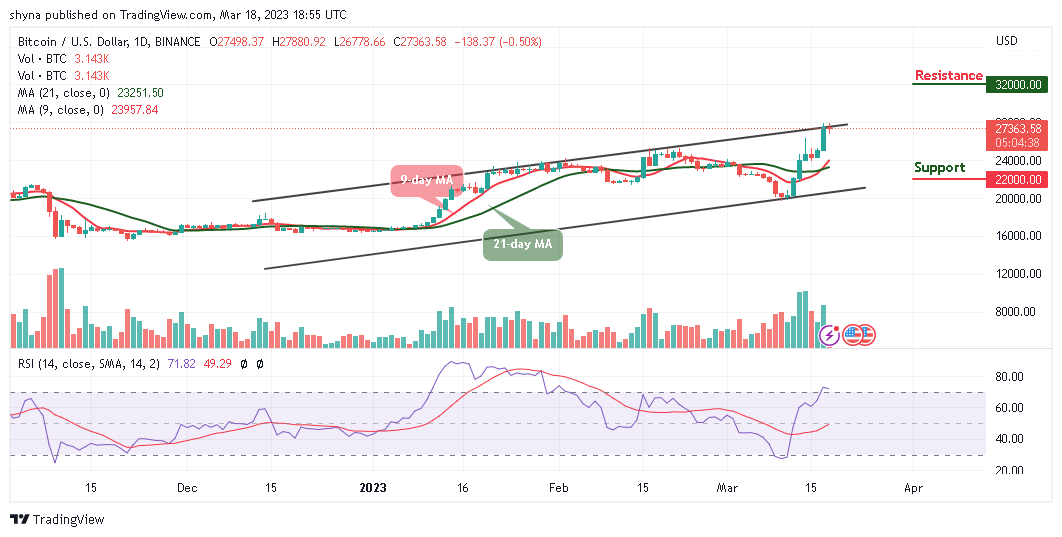
Task: Click the Resistance text label
Action: [x=948, y=75]
